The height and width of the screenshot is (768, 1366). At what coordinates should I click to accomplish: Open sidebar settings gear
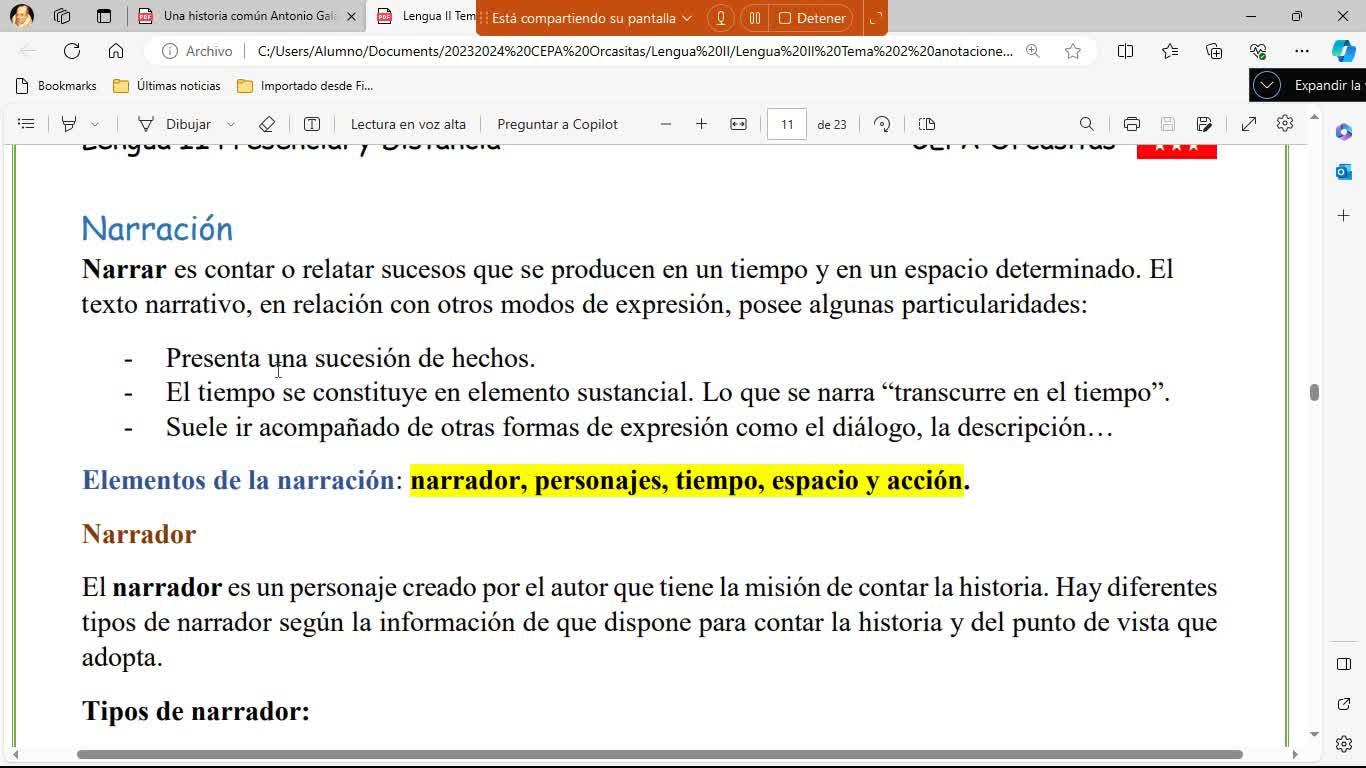[1343, 744]
